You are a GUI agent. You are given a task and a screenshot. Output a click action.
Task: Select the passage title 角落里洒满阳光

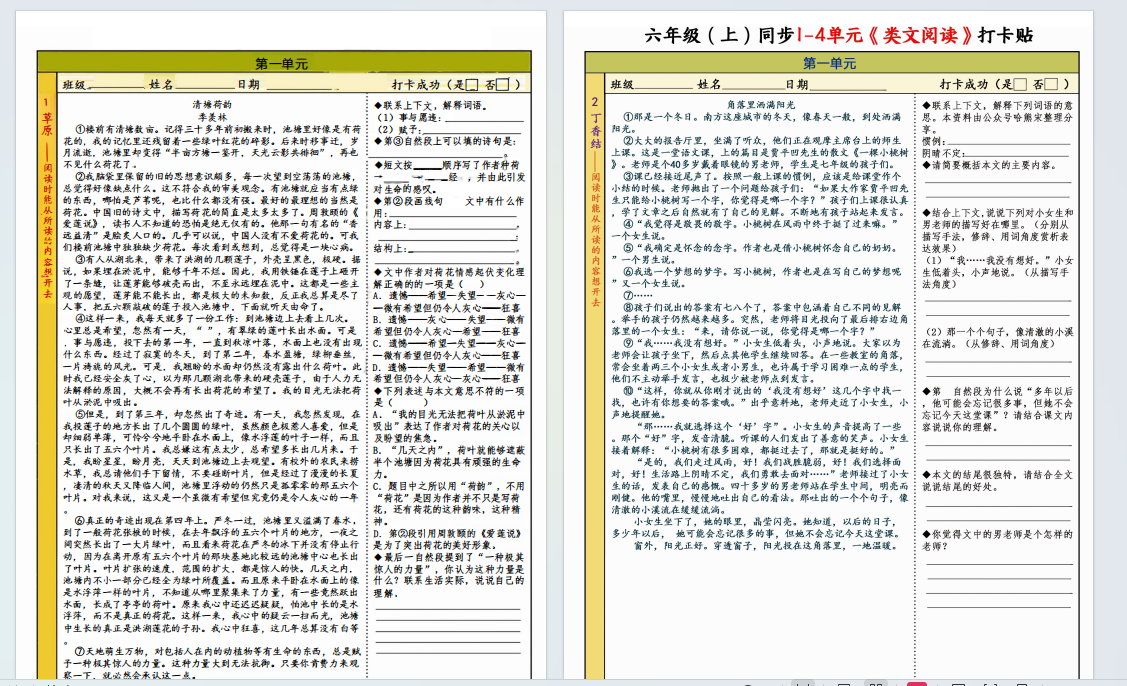(x=761, y=105)
